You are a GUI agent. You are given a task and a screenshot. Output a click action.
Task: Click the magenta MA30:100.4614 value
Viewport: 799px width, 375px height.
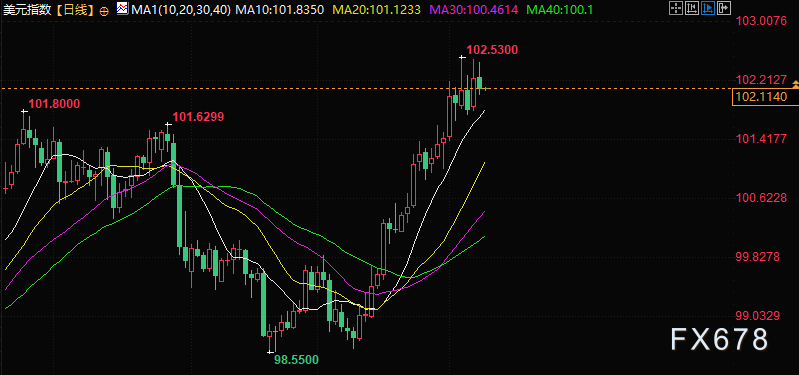(473, 9)
